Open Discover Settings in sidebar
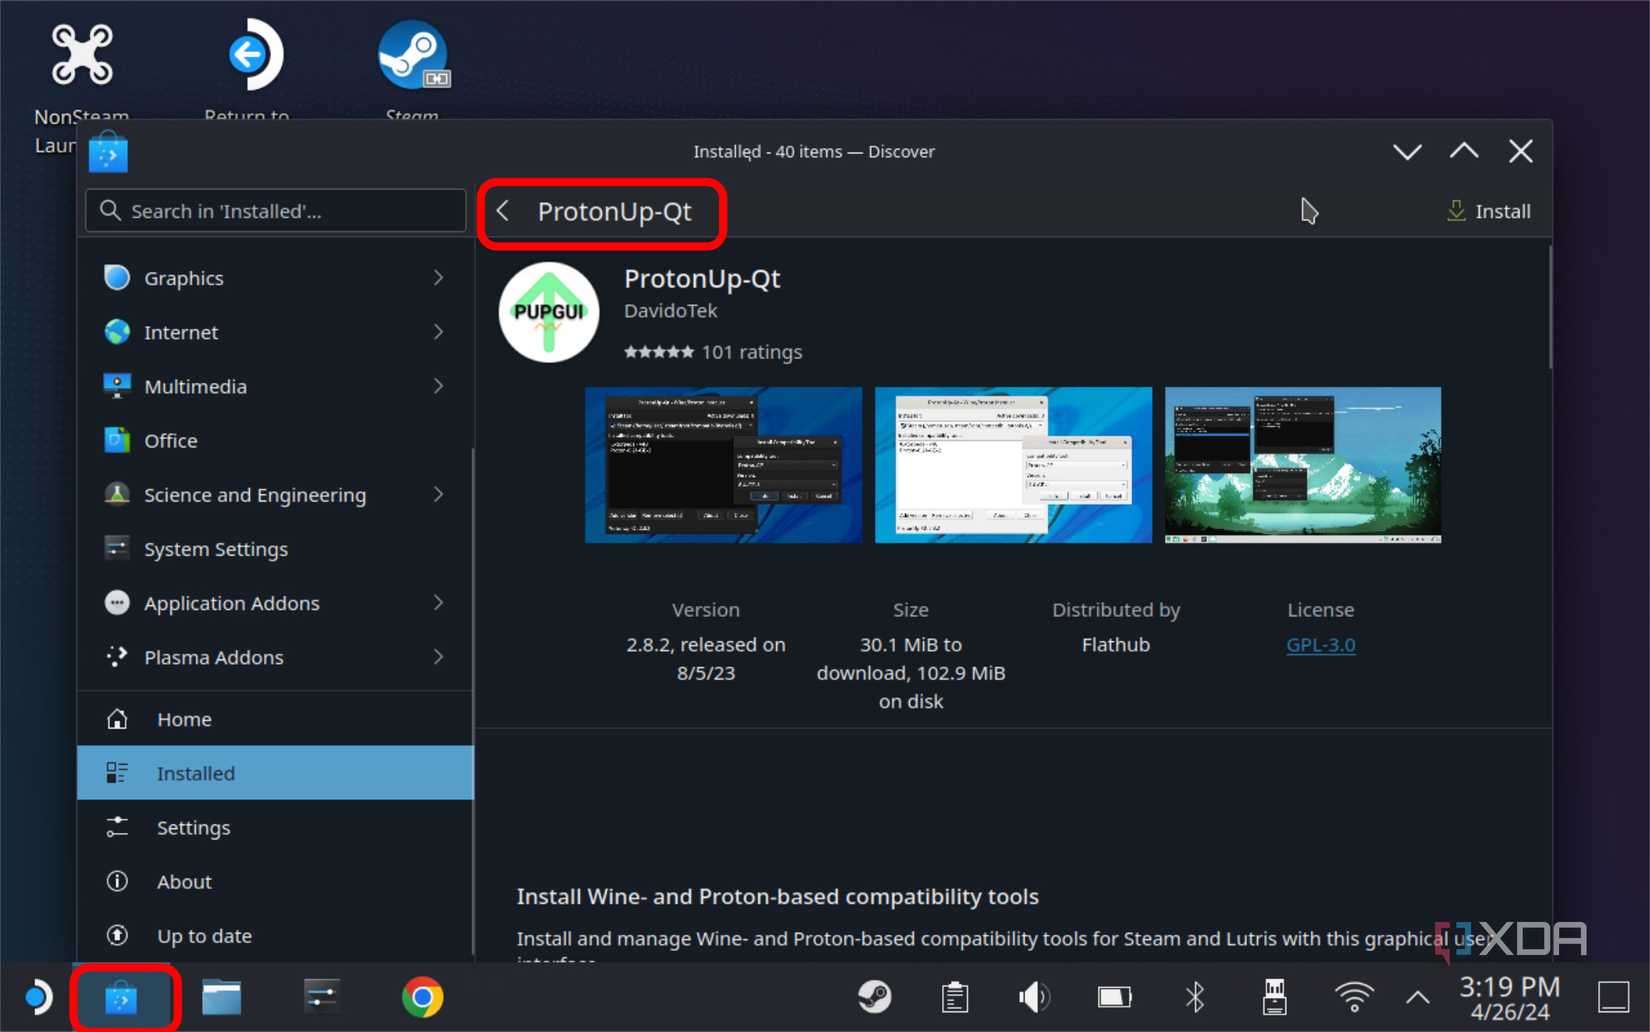 (274, 827)
